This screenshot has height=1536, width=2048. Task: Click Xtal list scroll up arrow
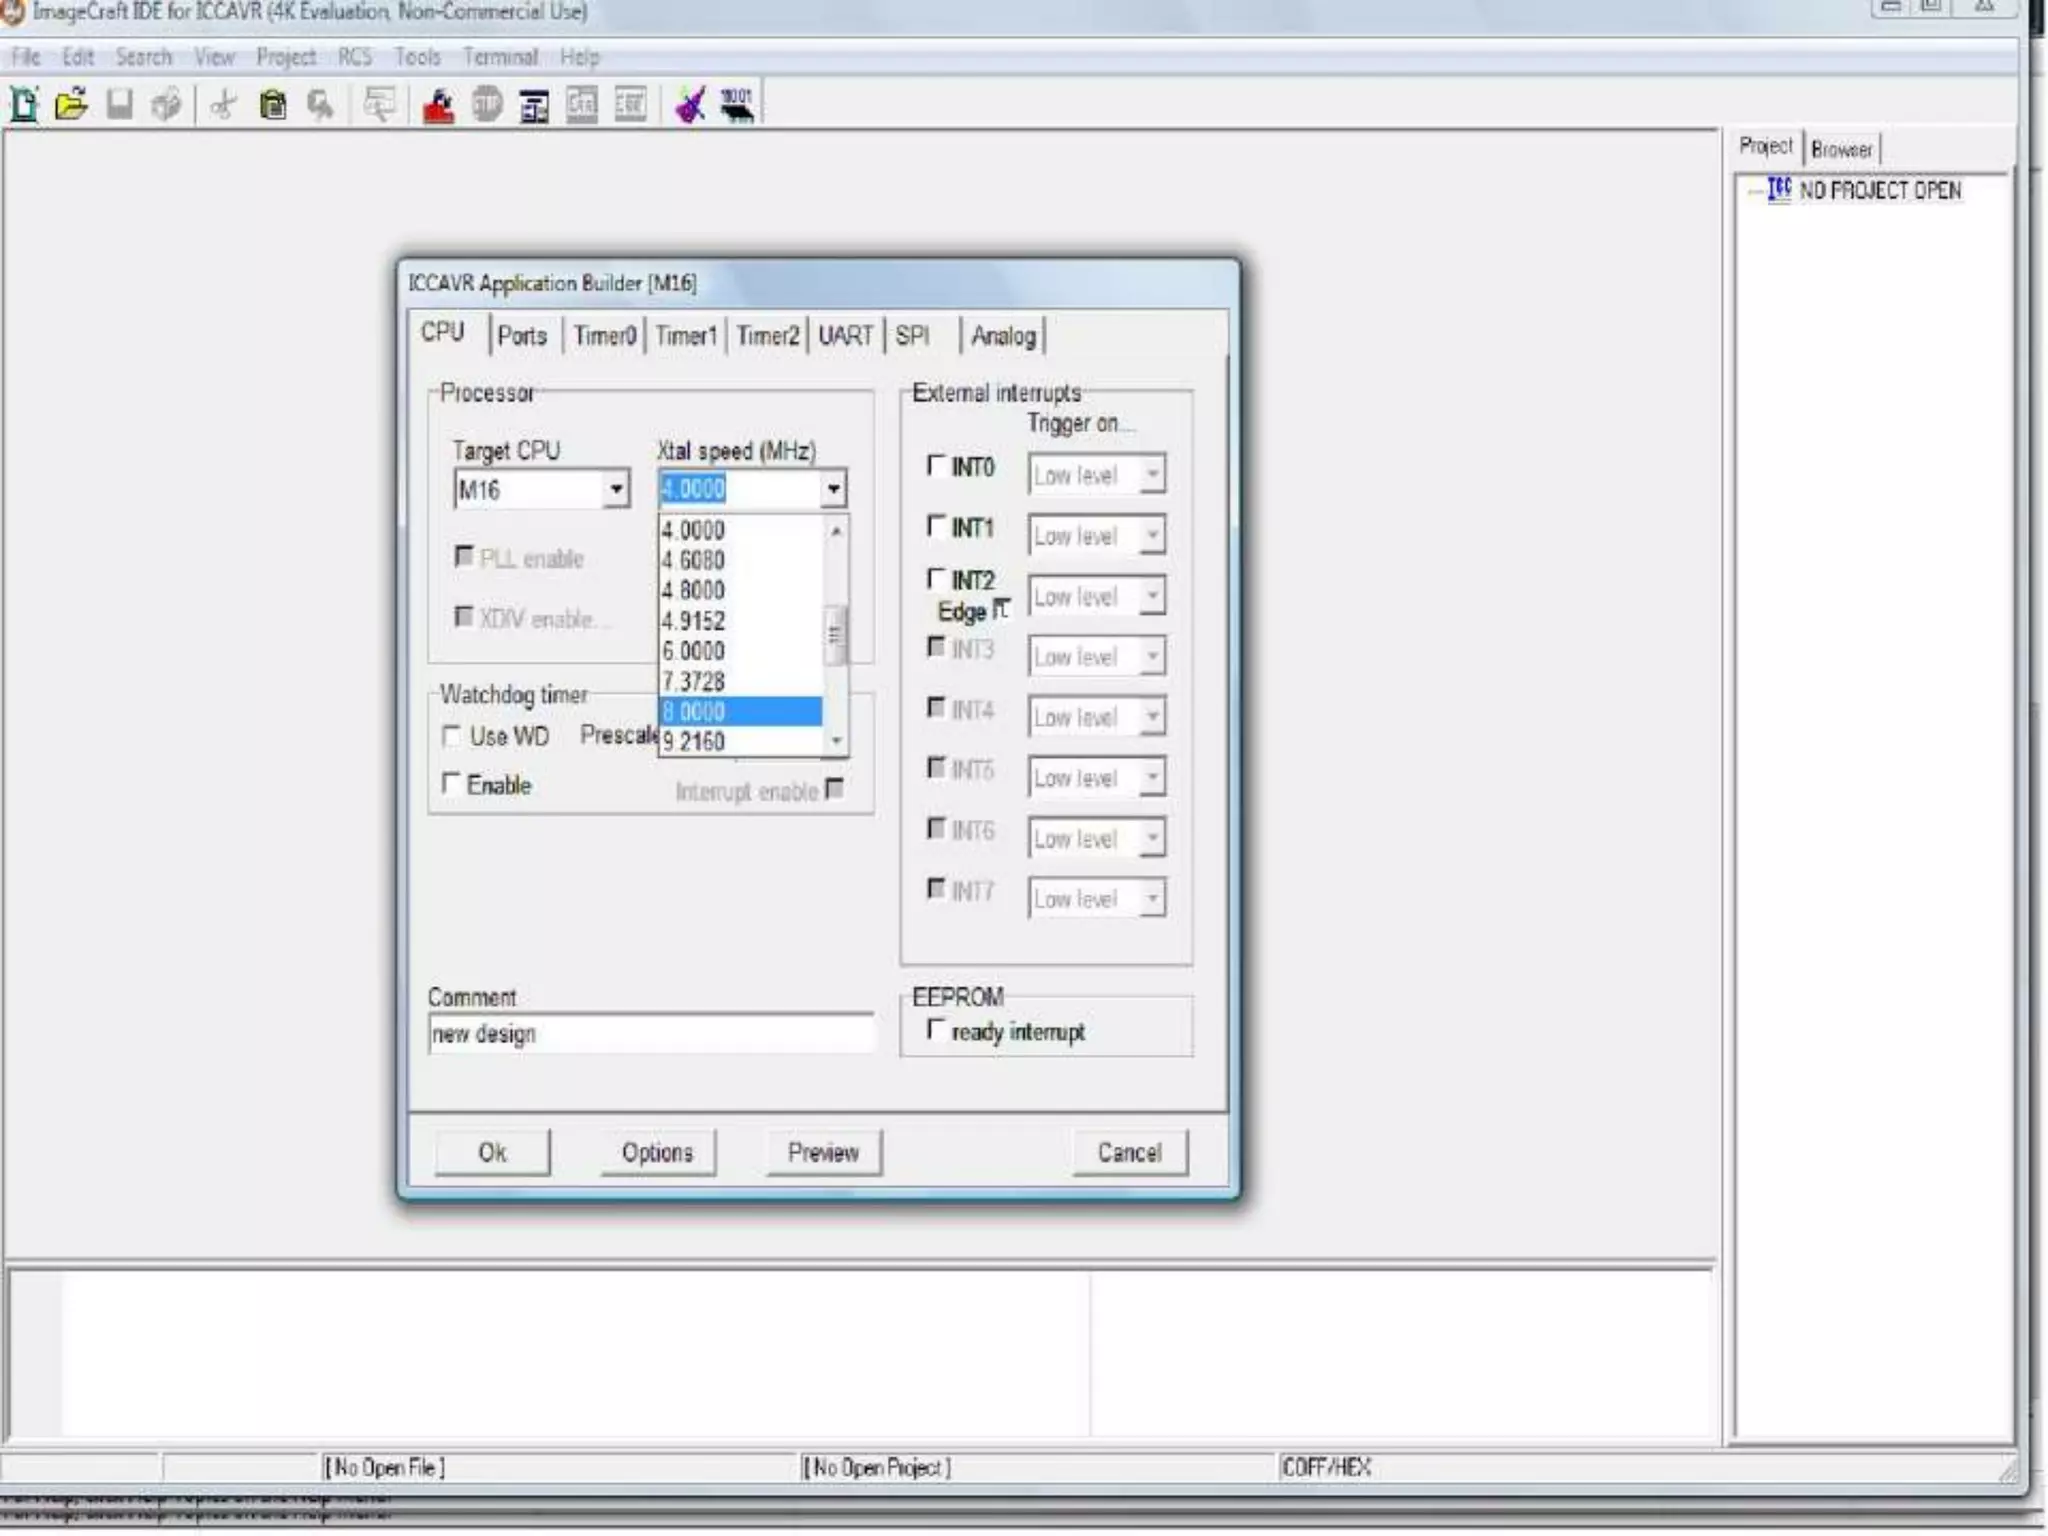coord(836,530)
